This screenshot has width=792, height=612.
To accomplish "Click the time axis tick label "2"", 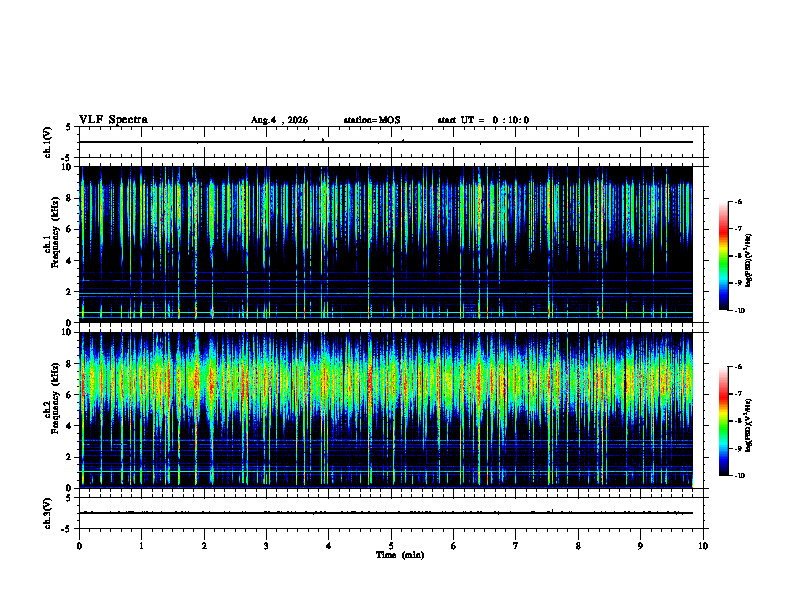I will tap(204, 546).
